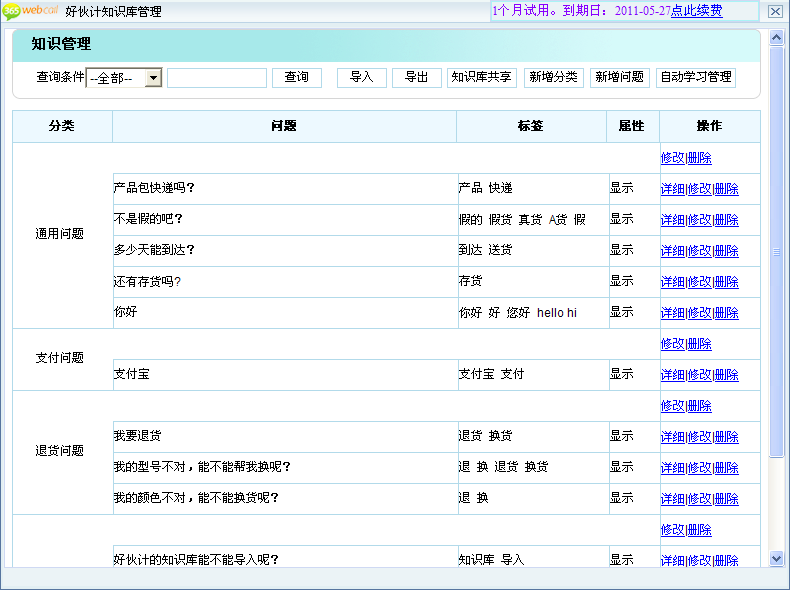Open 详细 for 还有存货吗 row

(x=673, y=282)
